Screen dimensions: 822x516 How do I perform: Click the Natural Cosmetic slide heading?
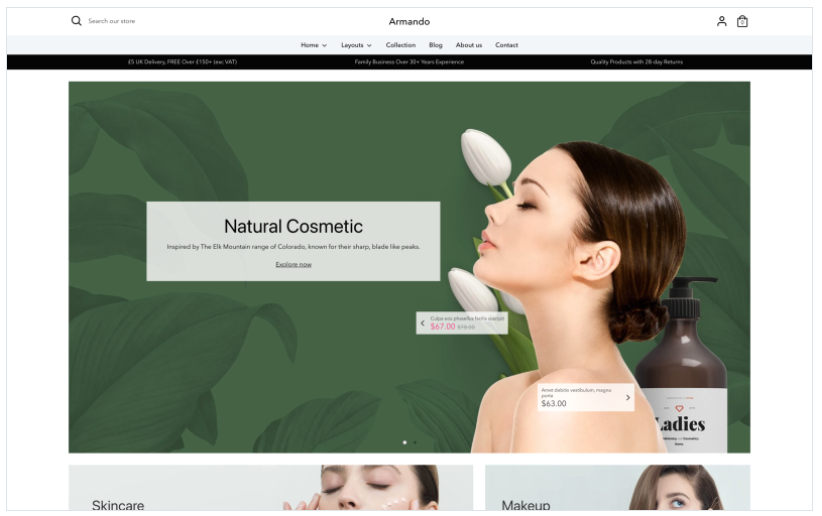coord(293,226)
